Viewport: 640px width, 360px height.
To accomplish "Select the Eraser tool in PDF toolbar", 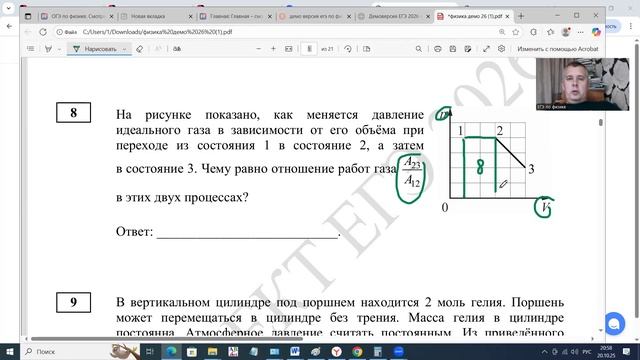I will click(x=140, y=49).
